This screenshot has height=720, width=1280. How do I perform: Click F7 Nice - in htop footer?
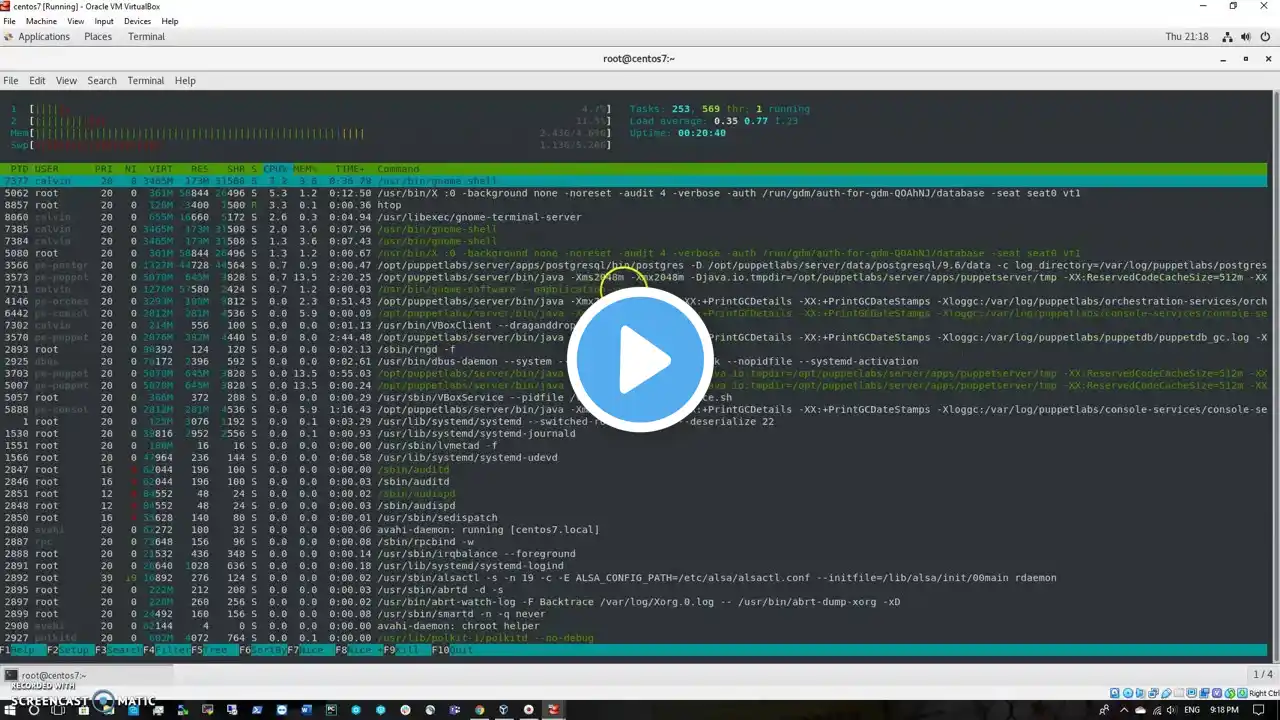[x=311, y=650]
